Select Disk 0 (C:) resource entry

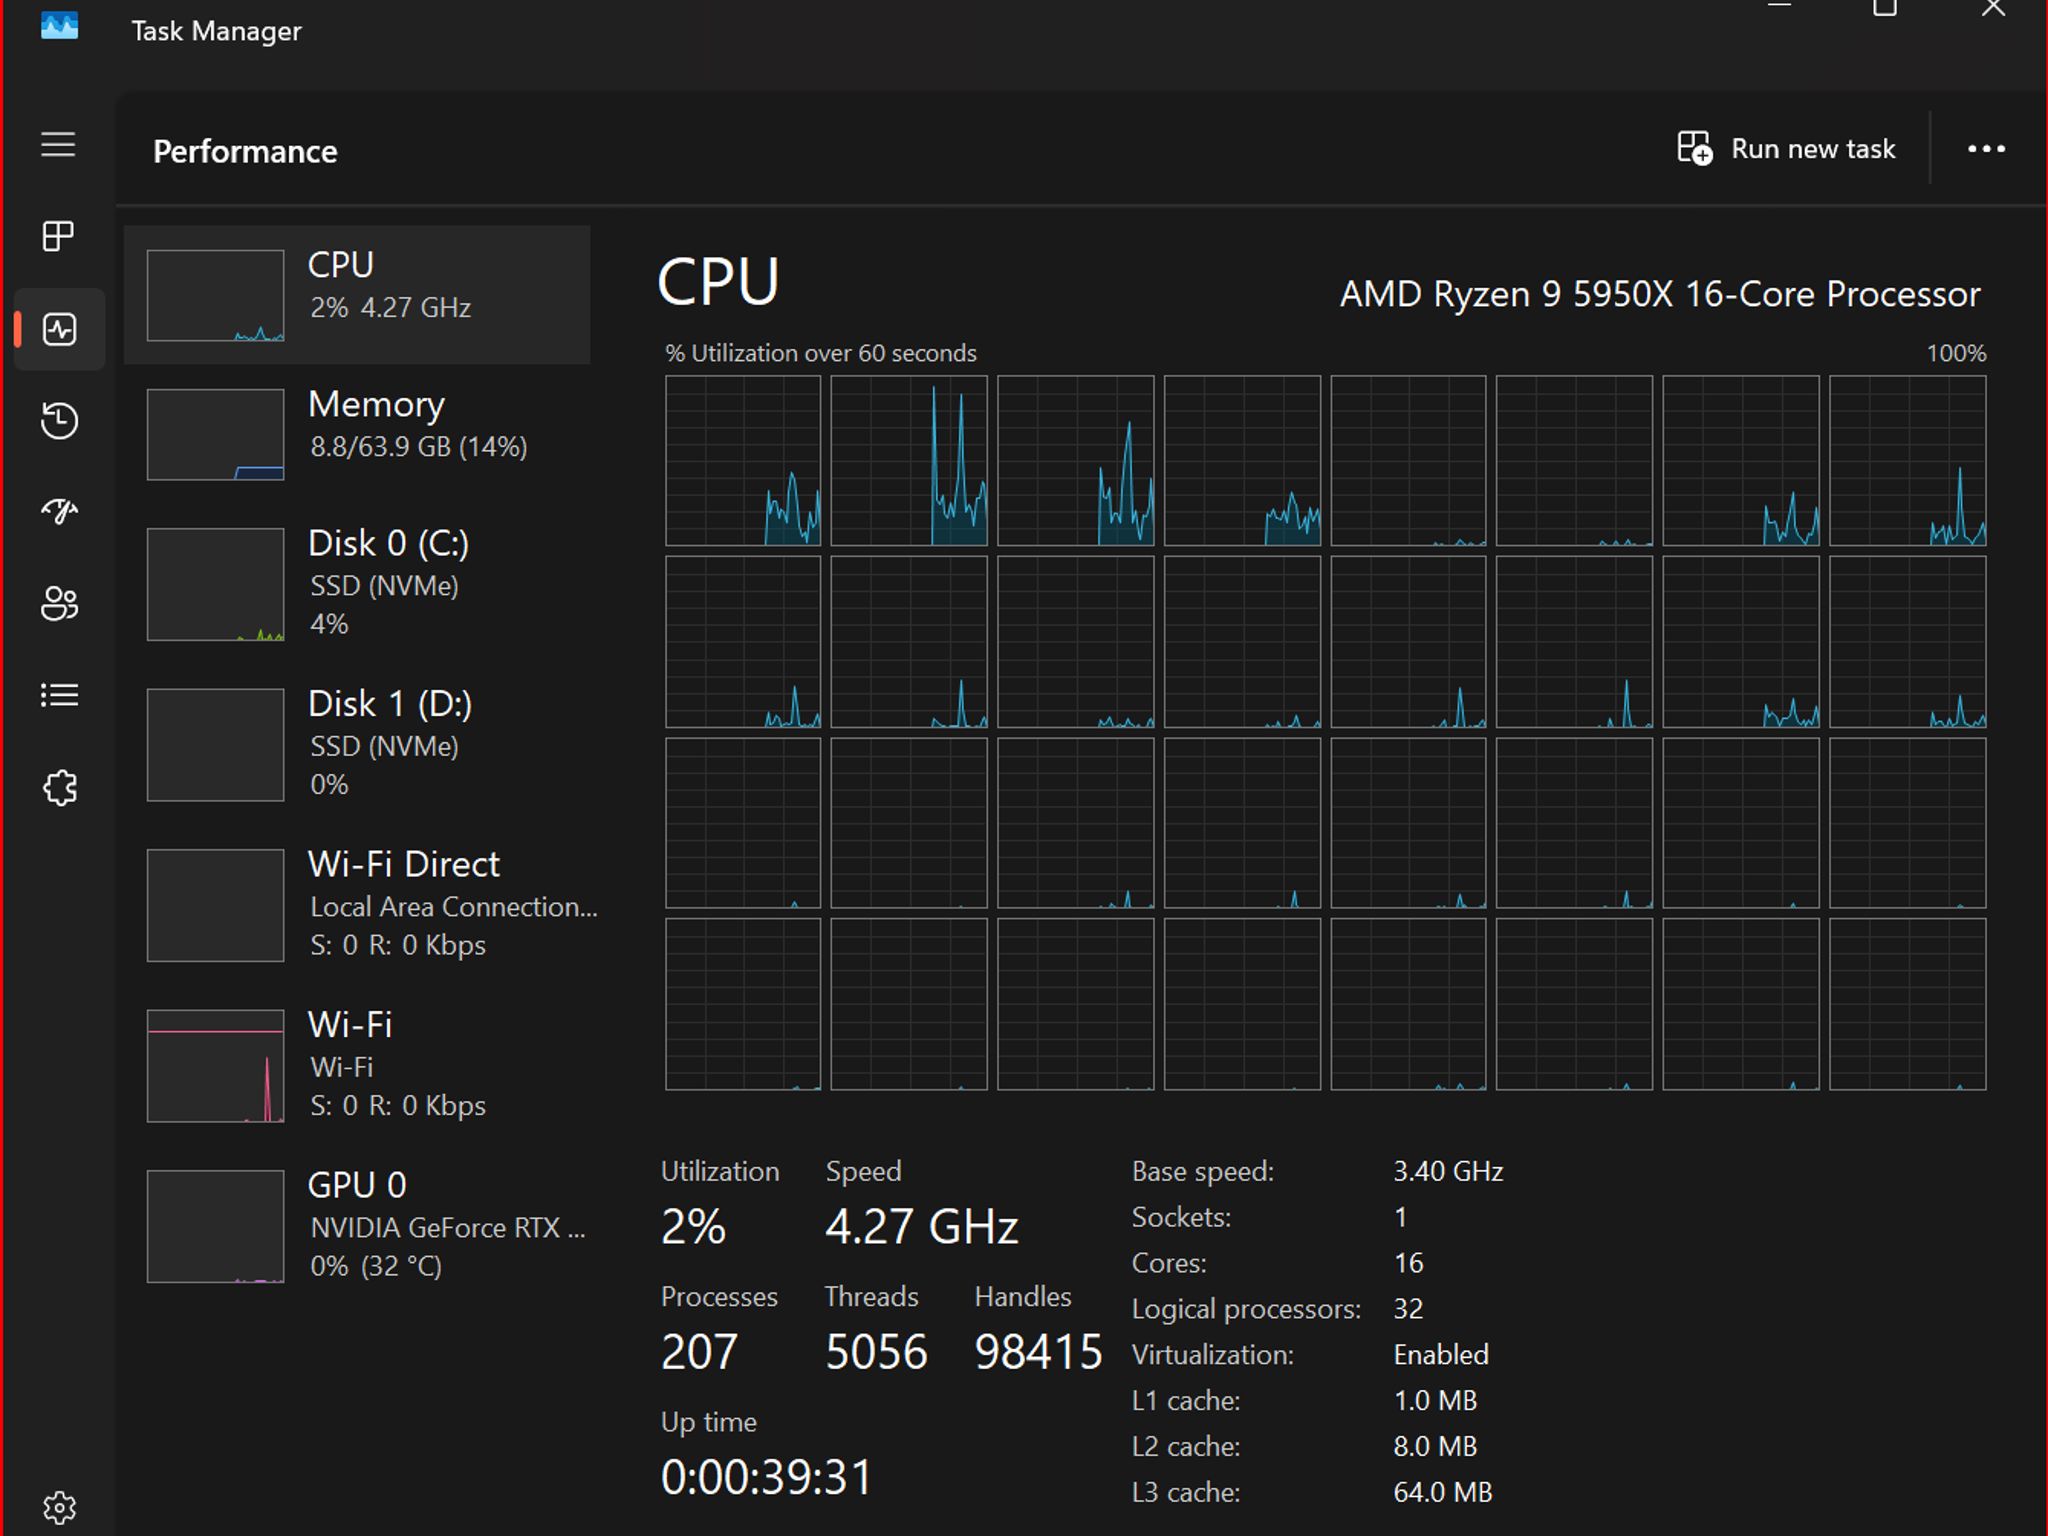357,584
